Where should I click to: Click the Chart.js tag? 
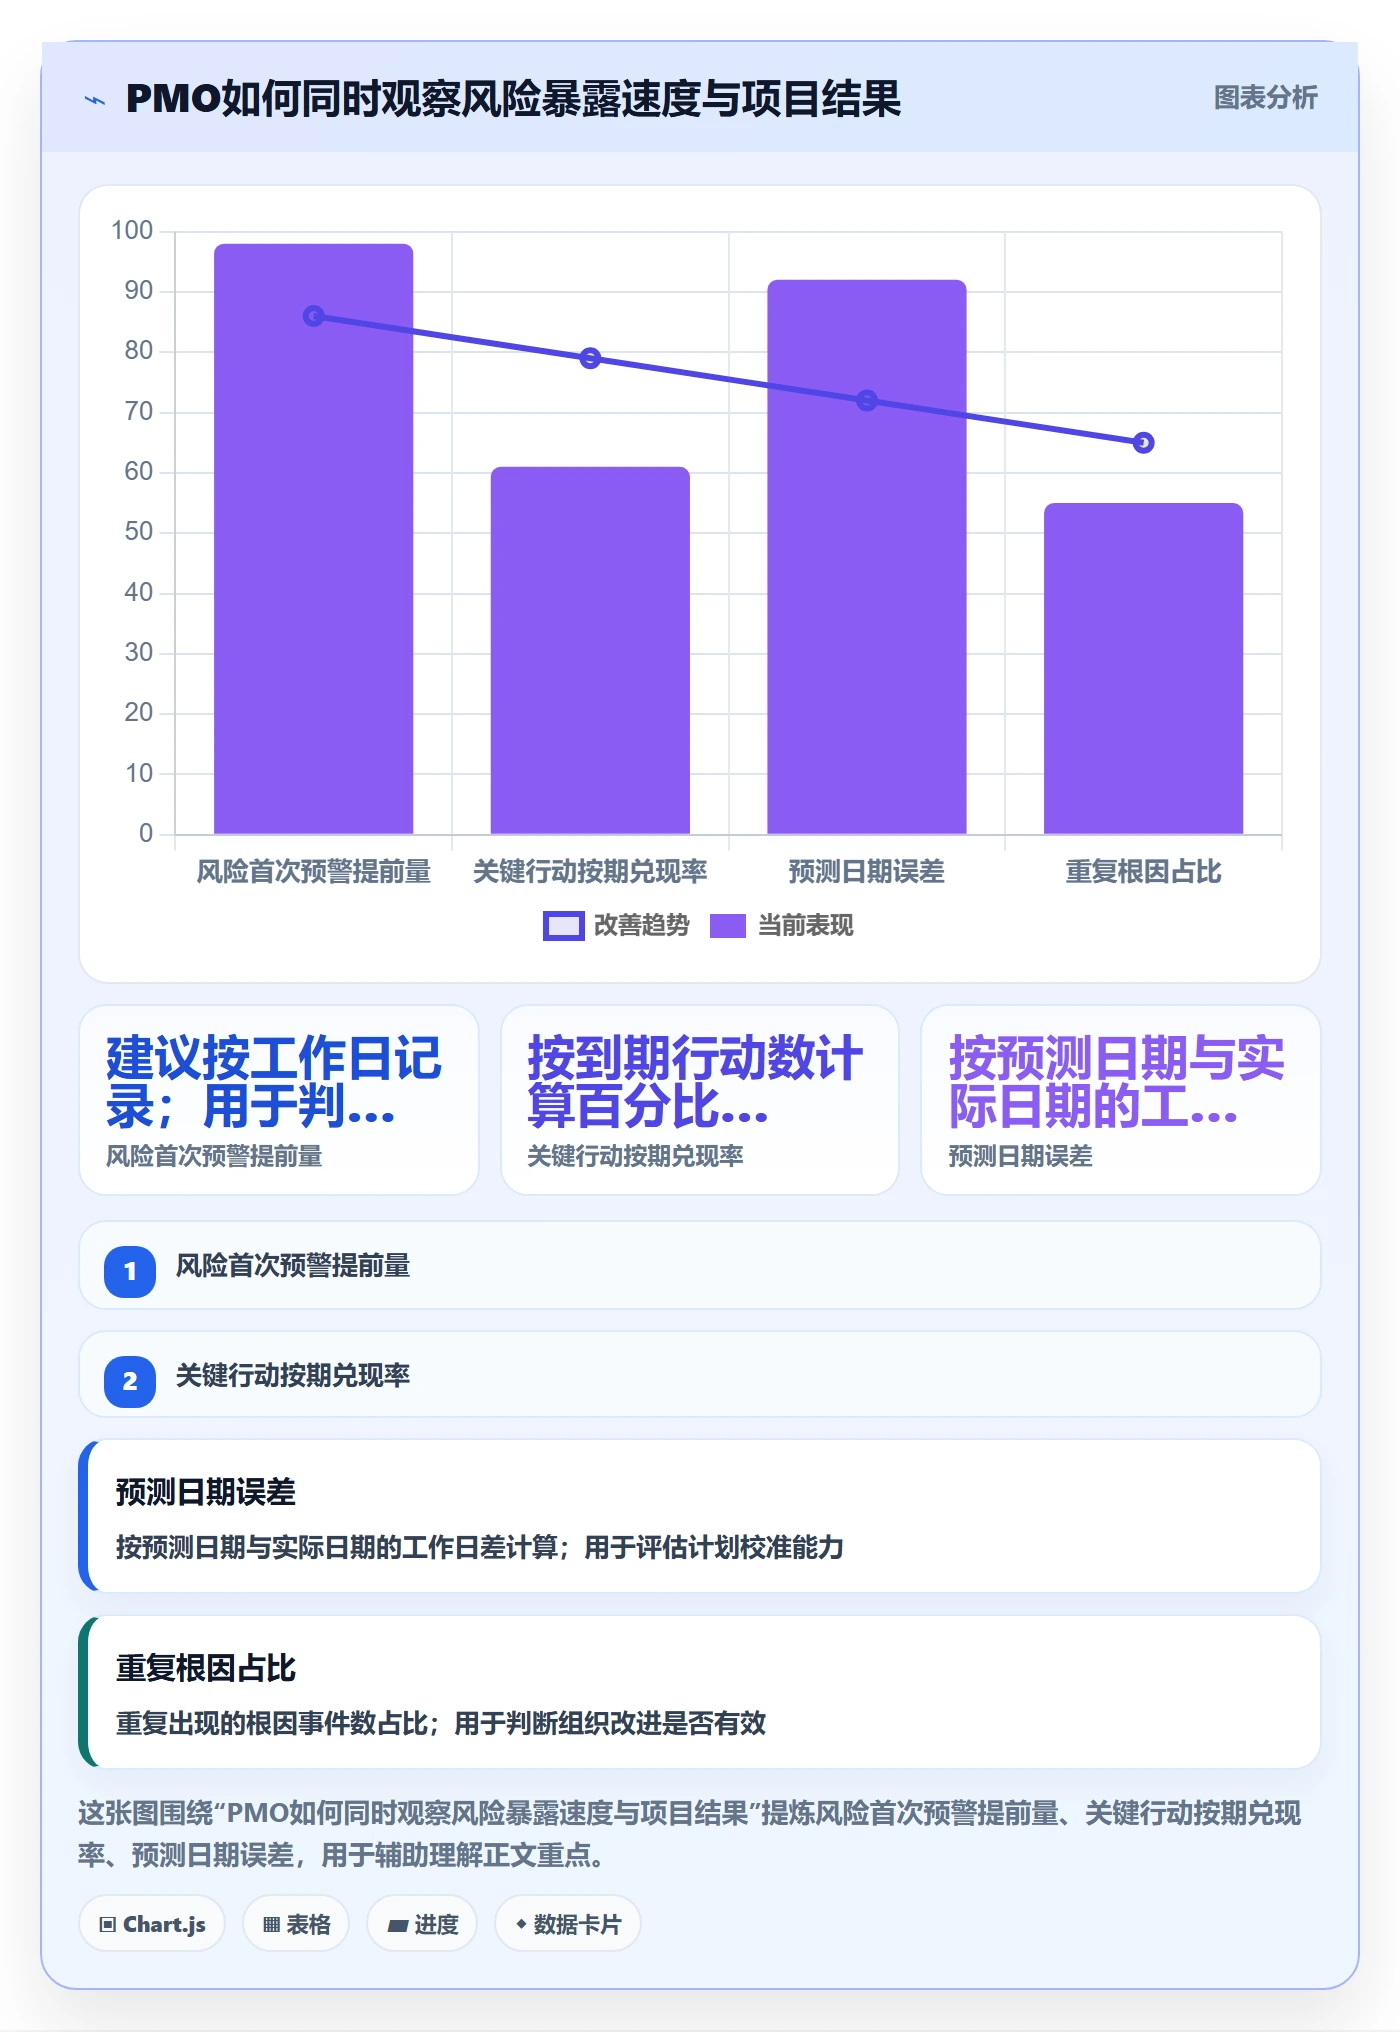152,1924
